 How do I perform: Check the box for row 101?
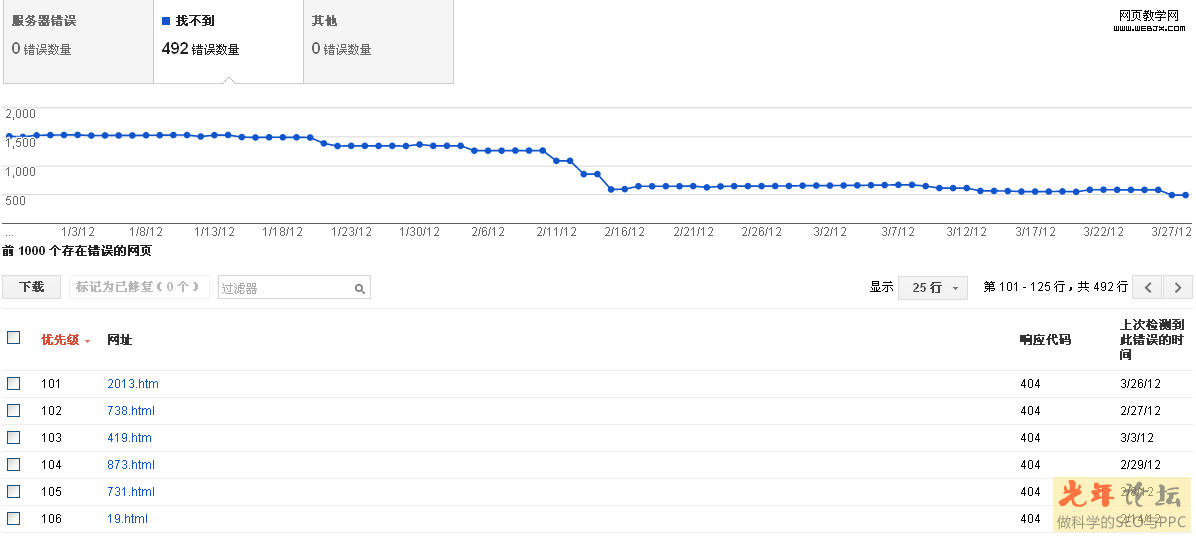[x=14, y=383]
